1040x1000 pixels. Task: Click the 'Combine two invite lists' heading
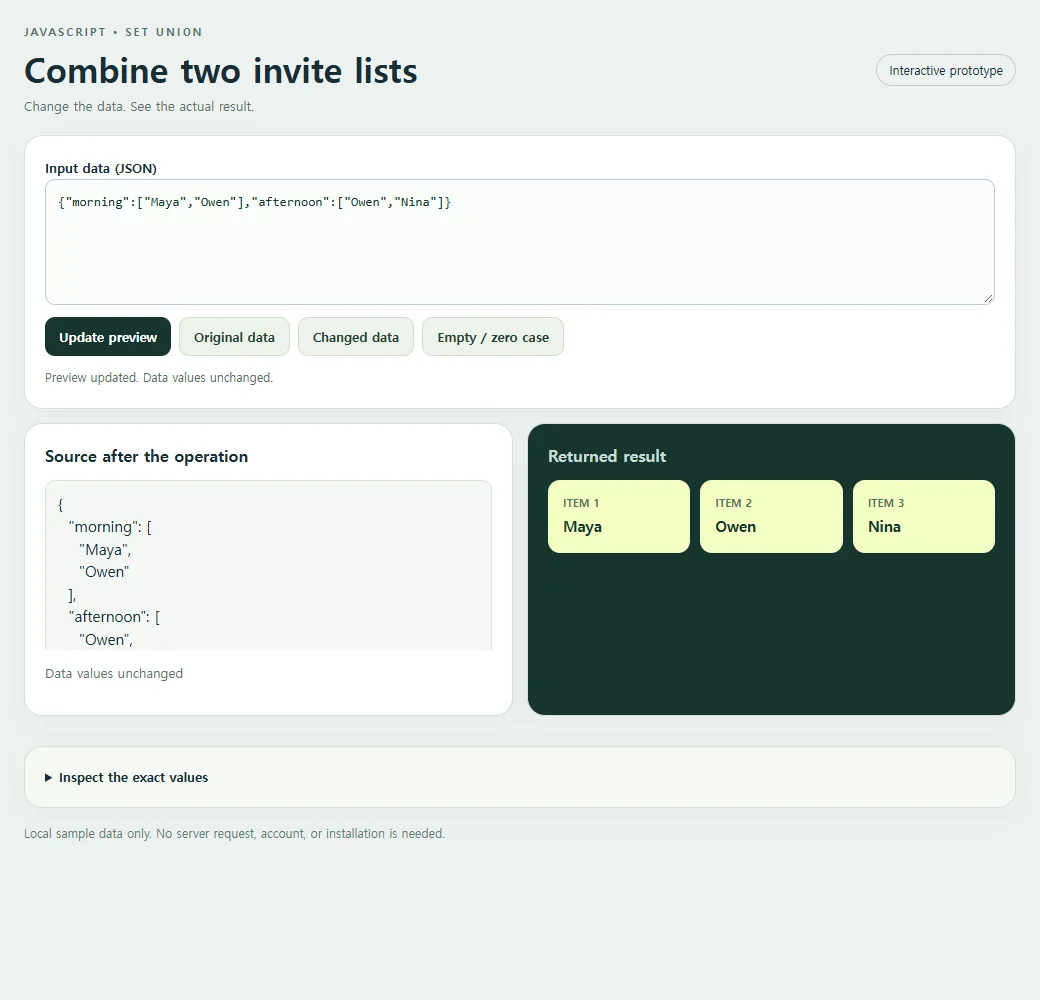pos(221,71)
